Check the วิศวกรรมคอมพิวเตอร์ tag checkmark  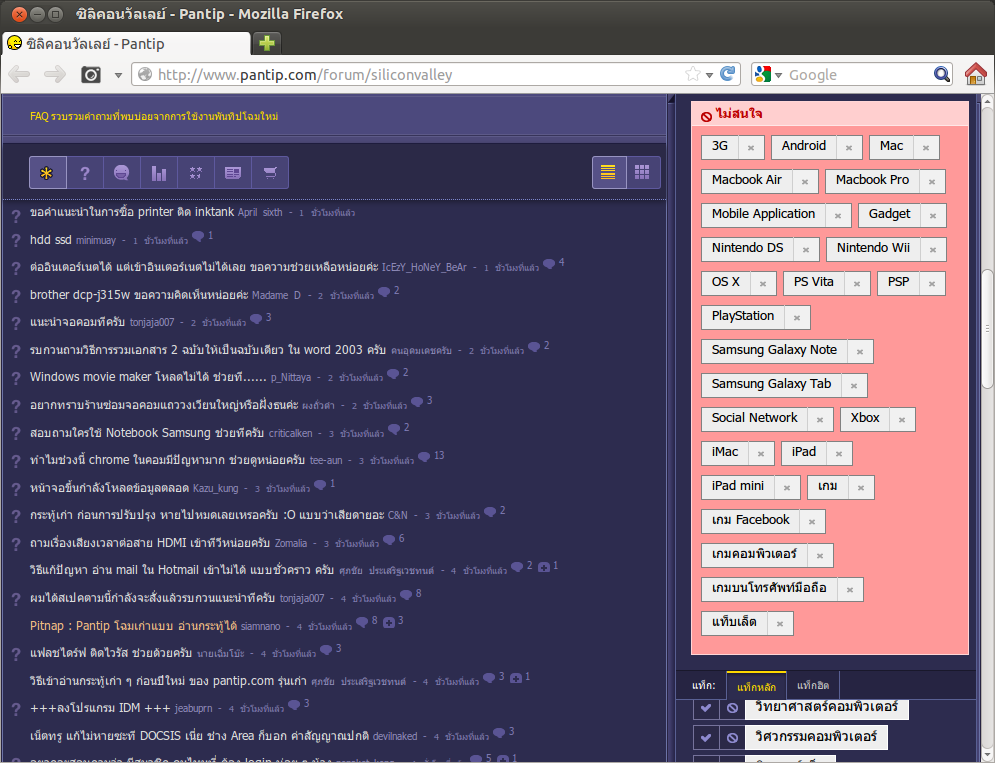[x=706, y=738]
